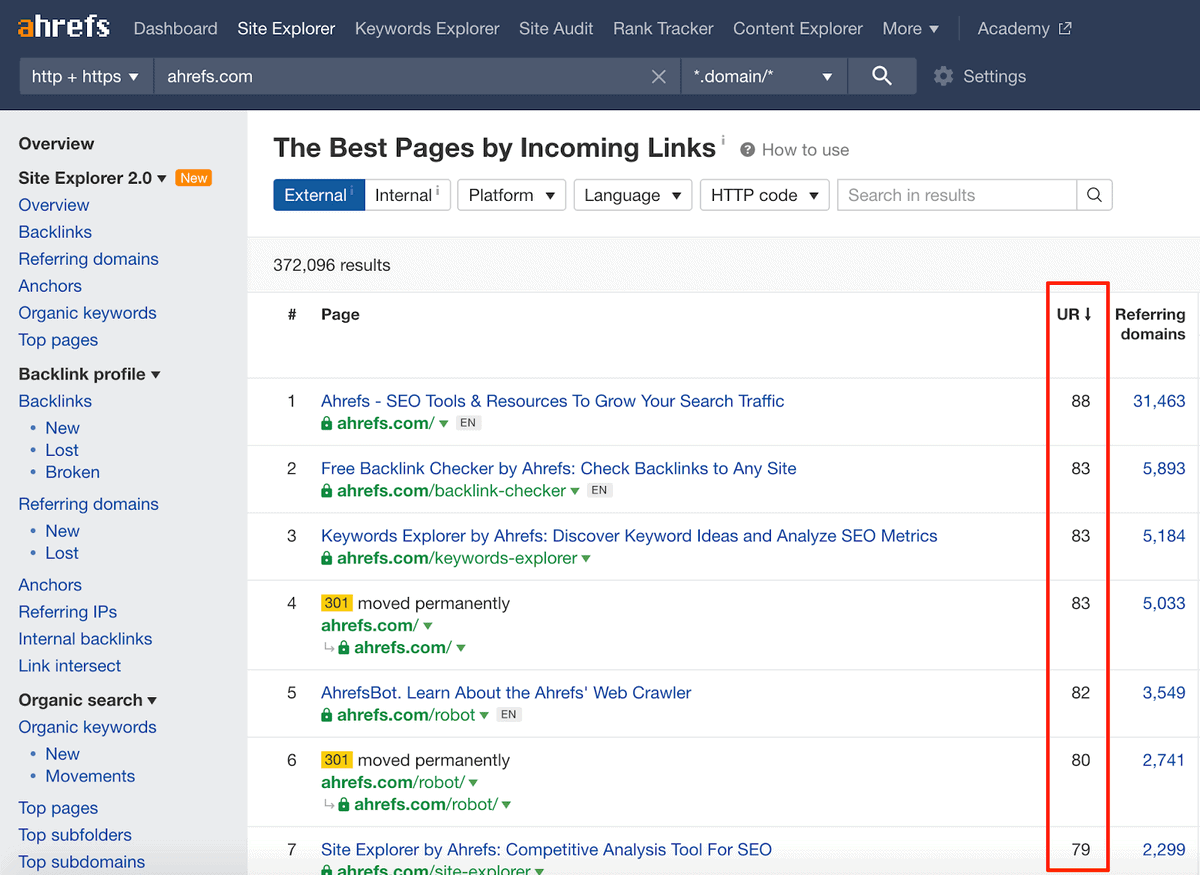Open Movements under Organic keywords
Screen dimensions: 1200x875
point(90,776)
